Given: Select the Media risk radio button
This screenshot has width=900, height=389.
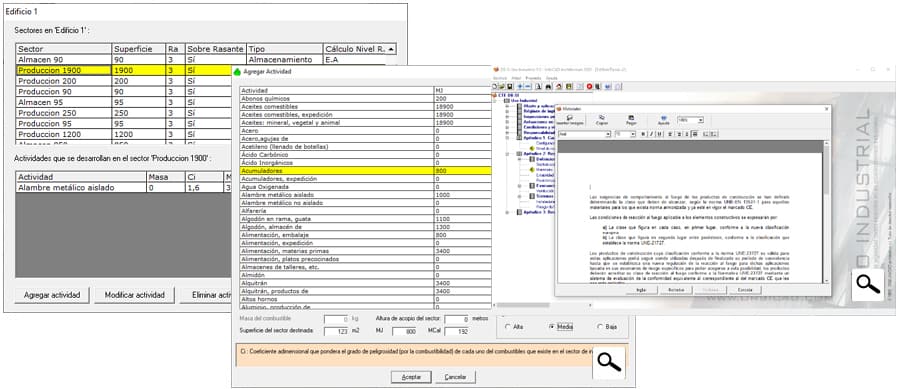Looking at the screenshot, I should point(552,326).
